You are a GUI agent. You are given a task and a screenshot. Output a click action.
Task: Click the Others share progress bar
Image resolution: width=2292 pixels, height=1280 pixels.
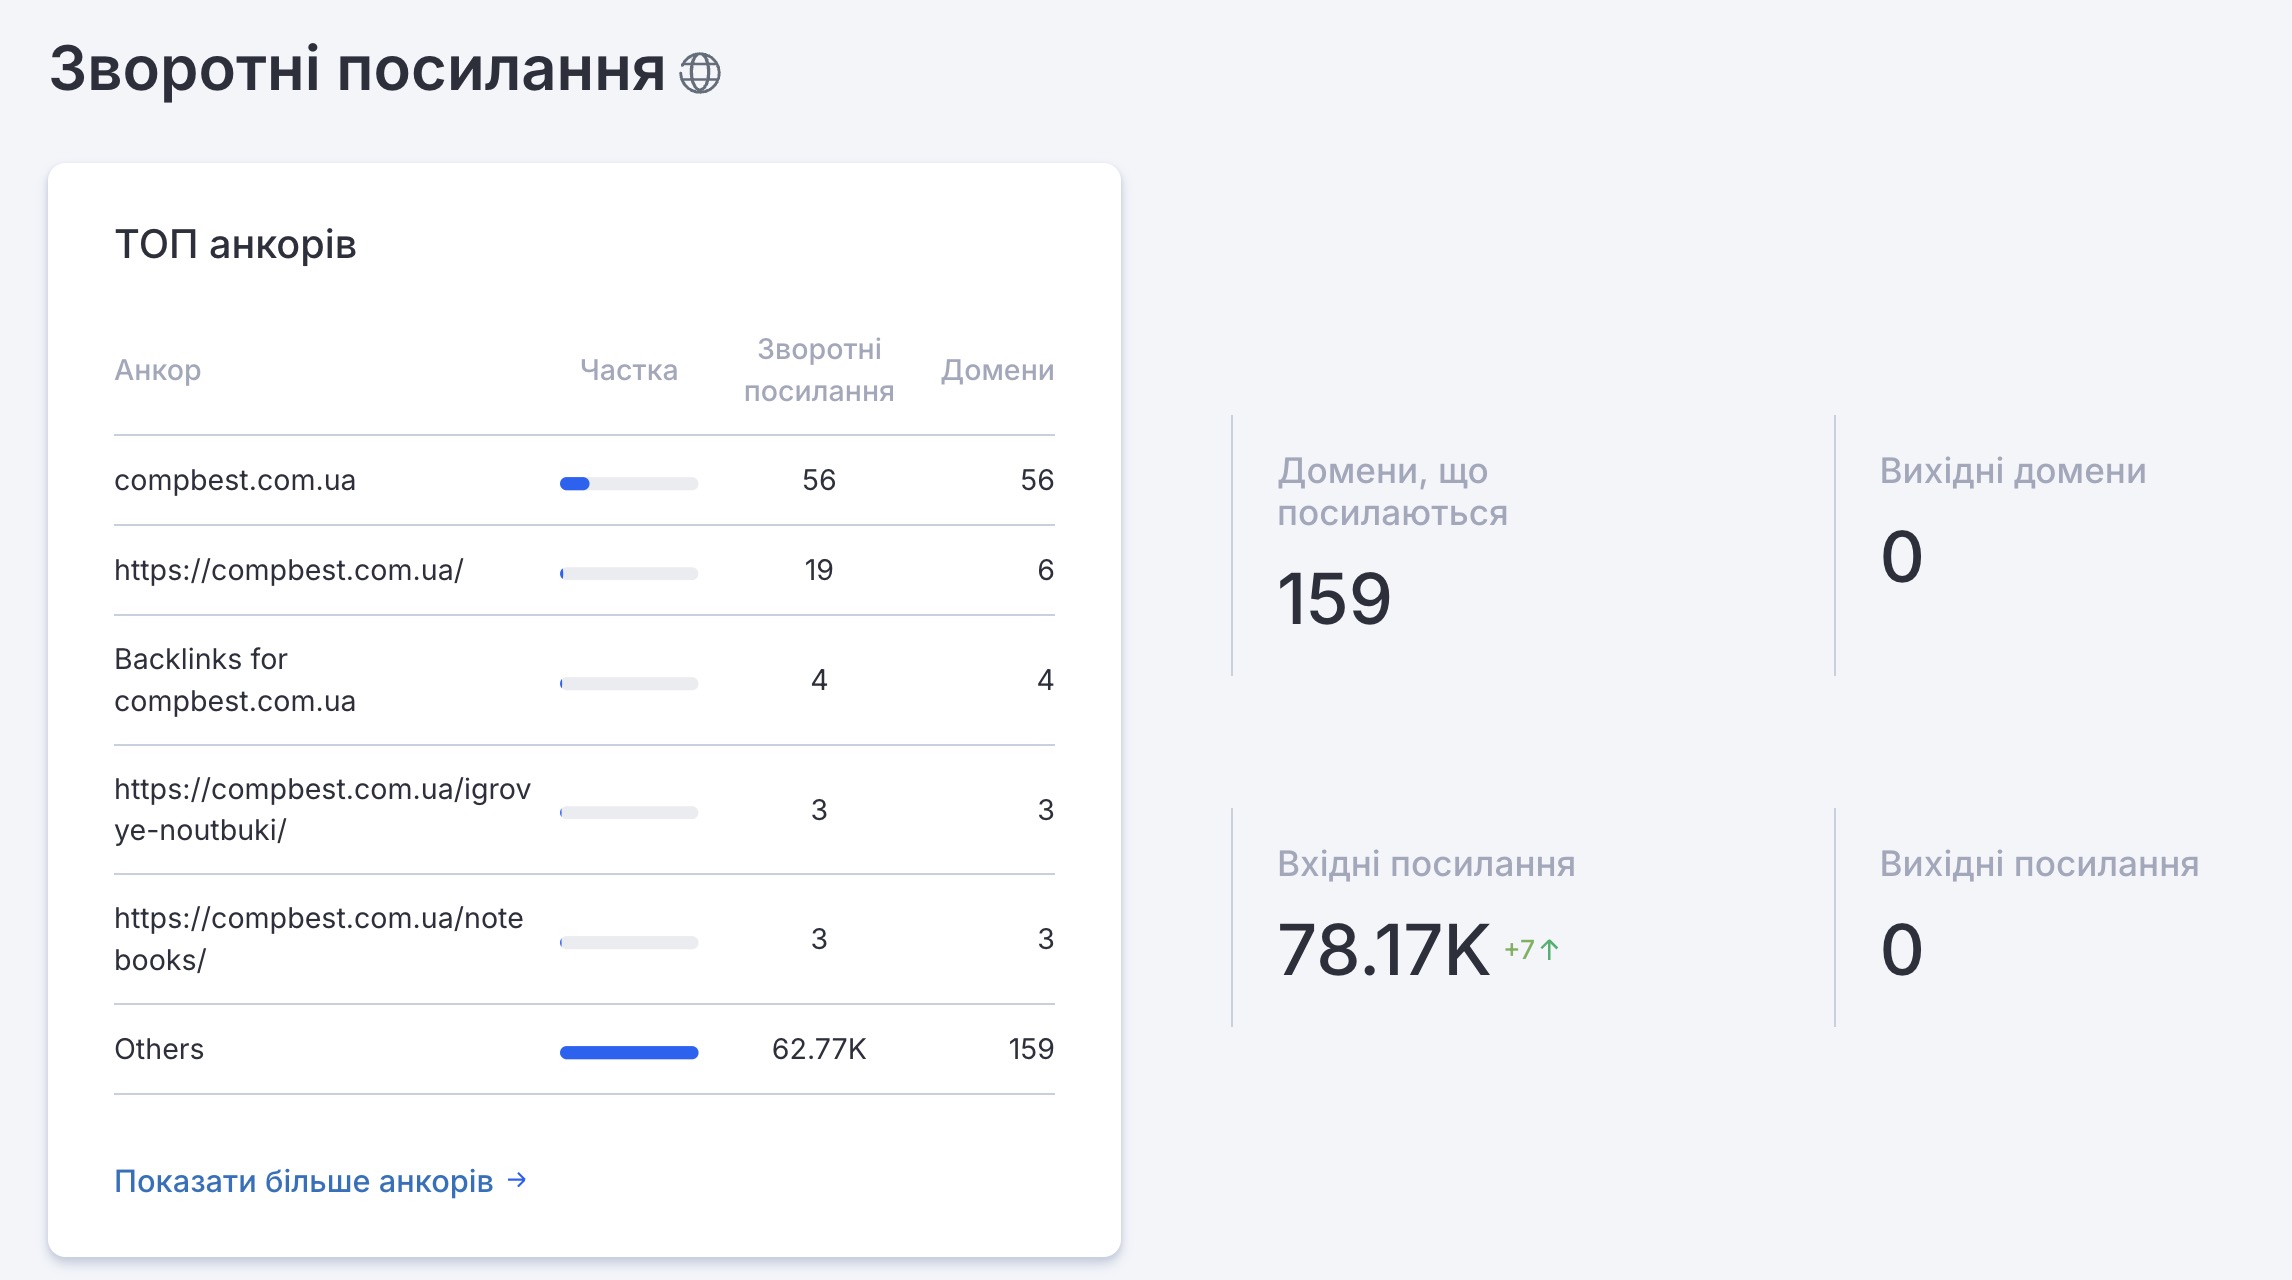[628, 1052]
